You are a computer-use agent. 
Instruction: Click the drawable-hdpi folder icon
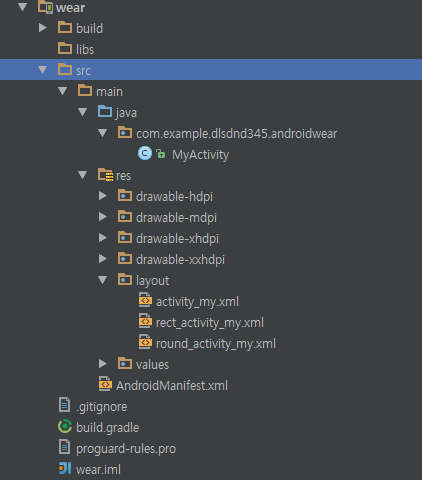click(x=125, y=195)
